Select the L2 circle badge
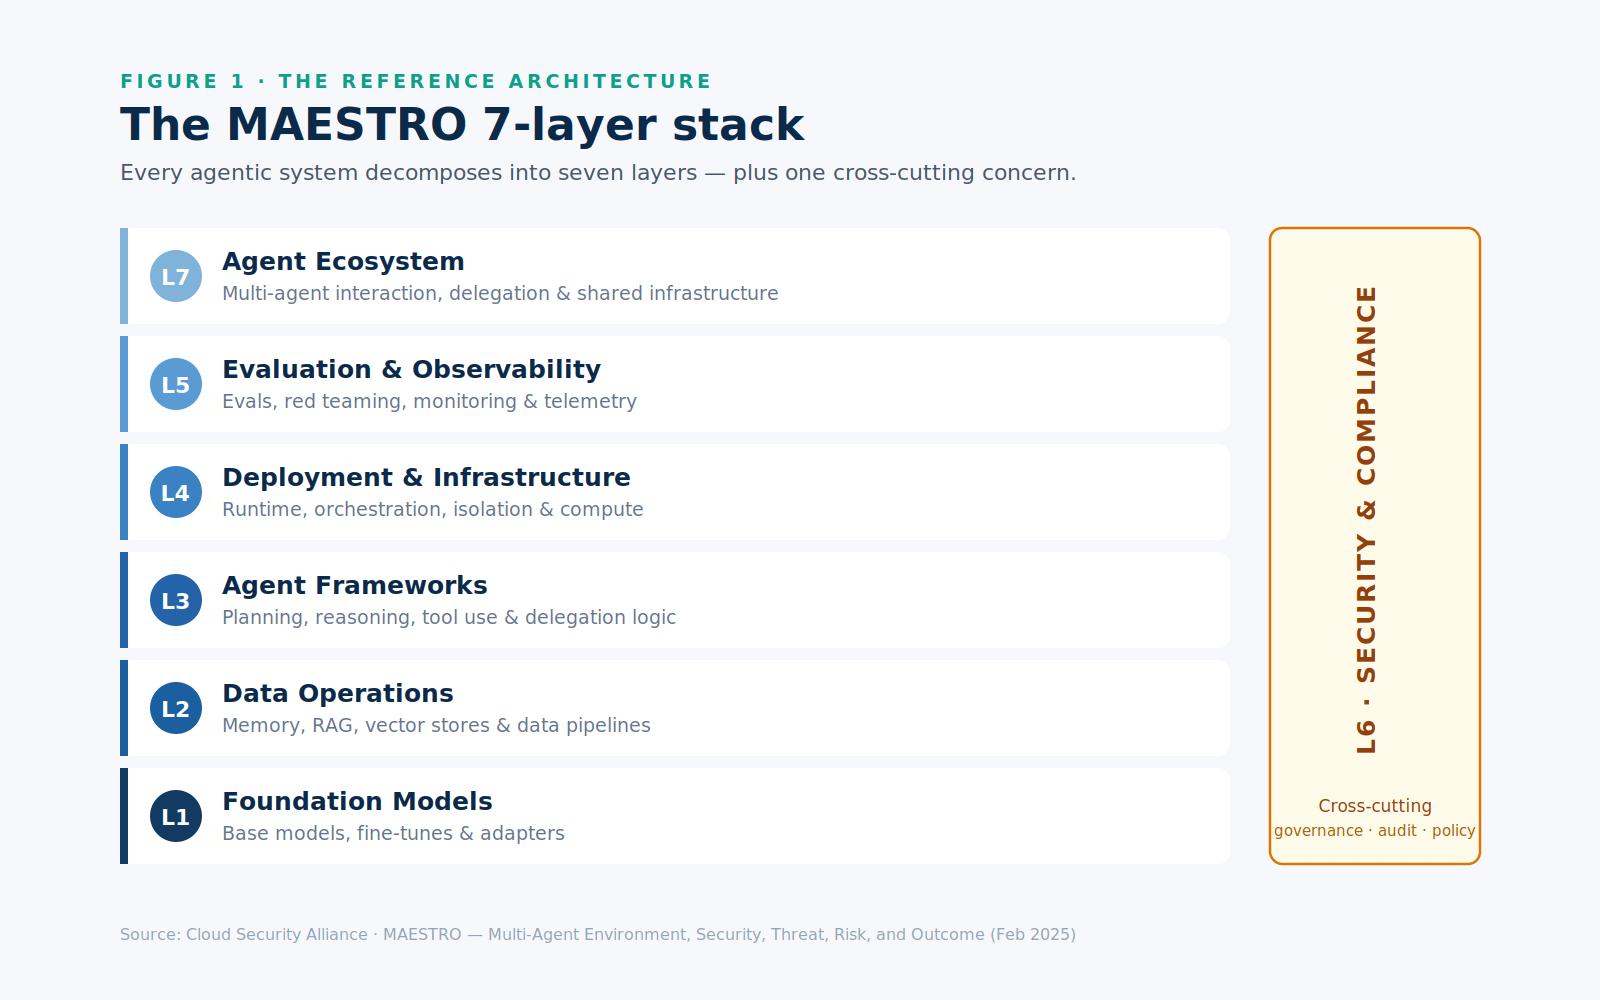This screenshot has height=1000, width=1600. click(176, 708)
